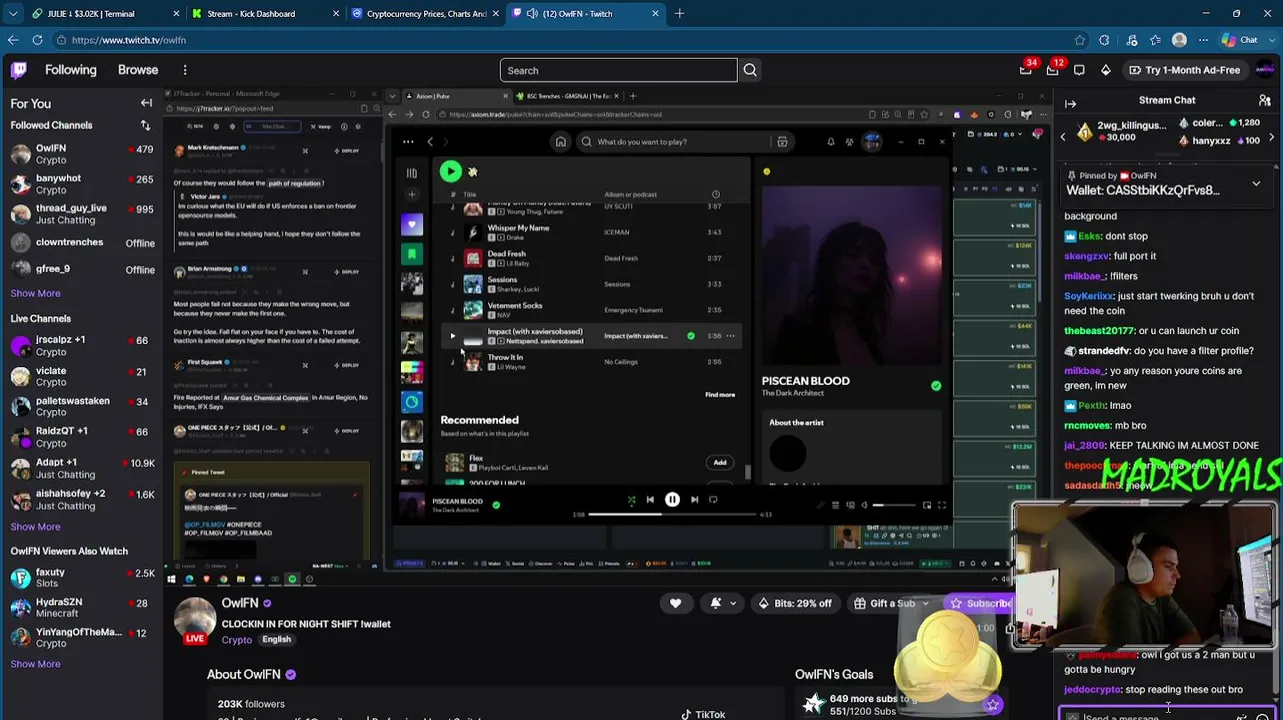Viewport: 1283px width, 720px height.
Task: Open the Windows Start button in the stream
Action: tap(171, 579)
